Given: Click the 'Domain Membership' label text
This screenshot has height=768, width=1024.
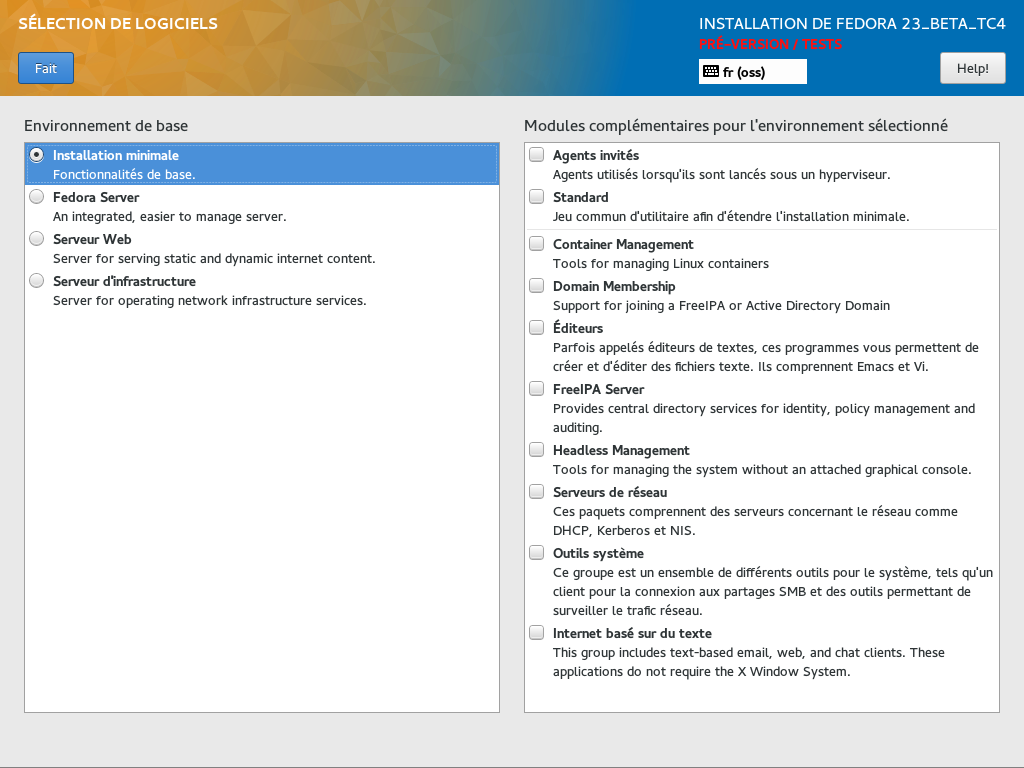Looking at the screenshot, I should click(614, 286).
